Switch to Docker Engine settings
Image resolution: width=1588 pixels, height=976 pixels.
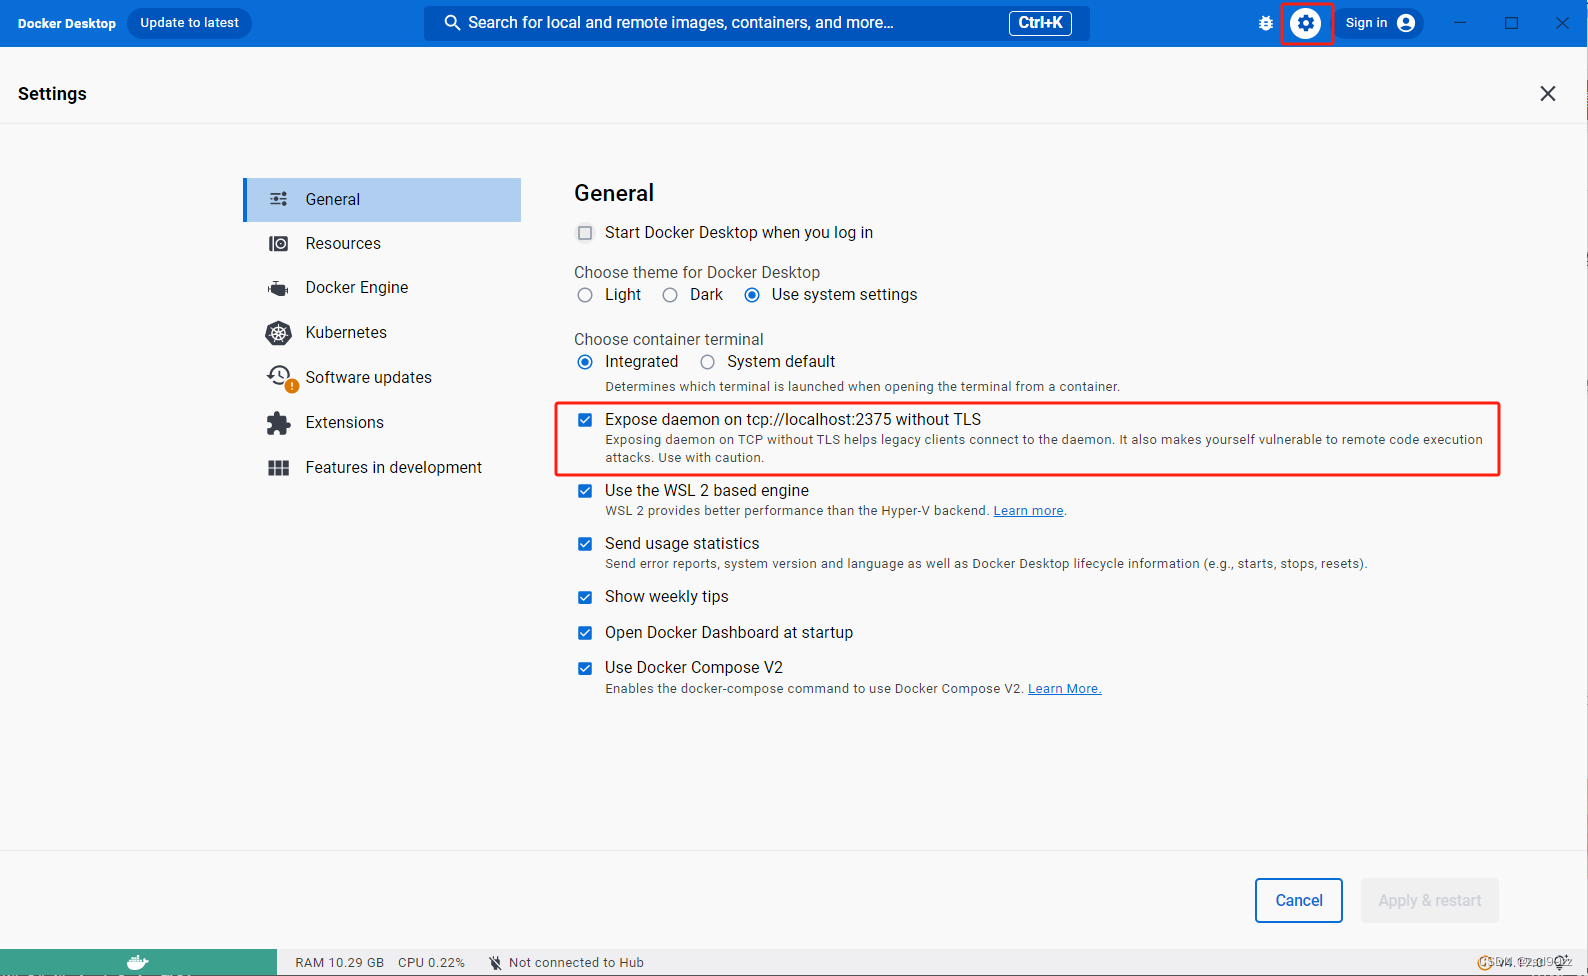coord(382,288)
